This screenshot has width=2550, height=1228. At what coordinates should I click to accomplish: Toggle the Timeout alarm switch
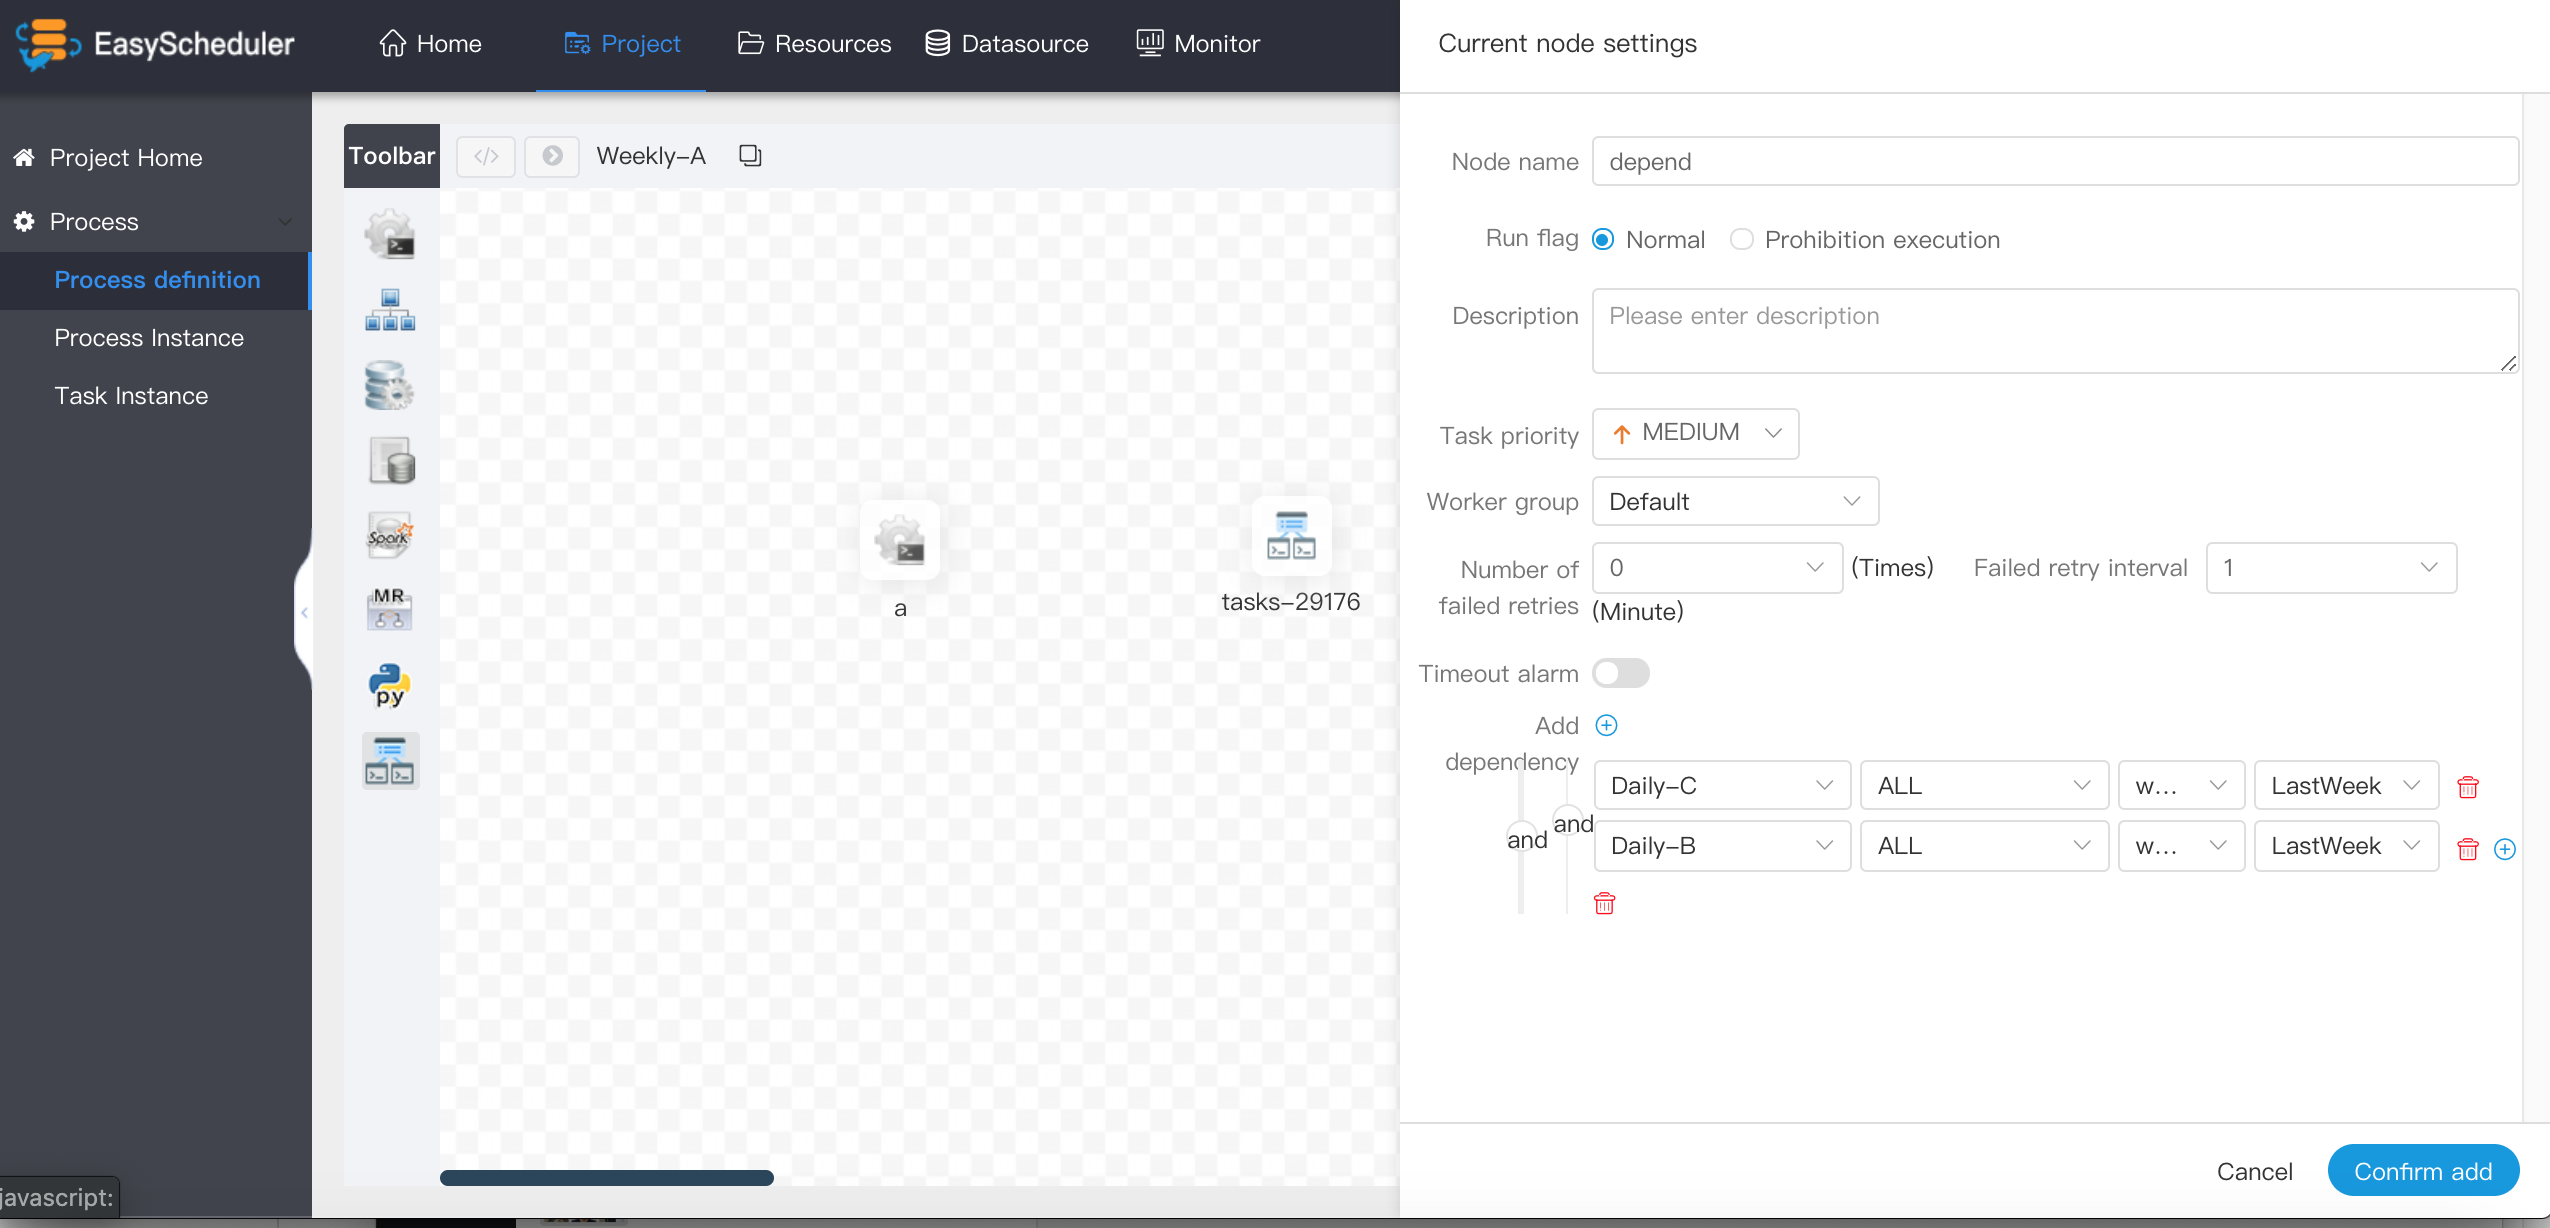[1621, 672]
